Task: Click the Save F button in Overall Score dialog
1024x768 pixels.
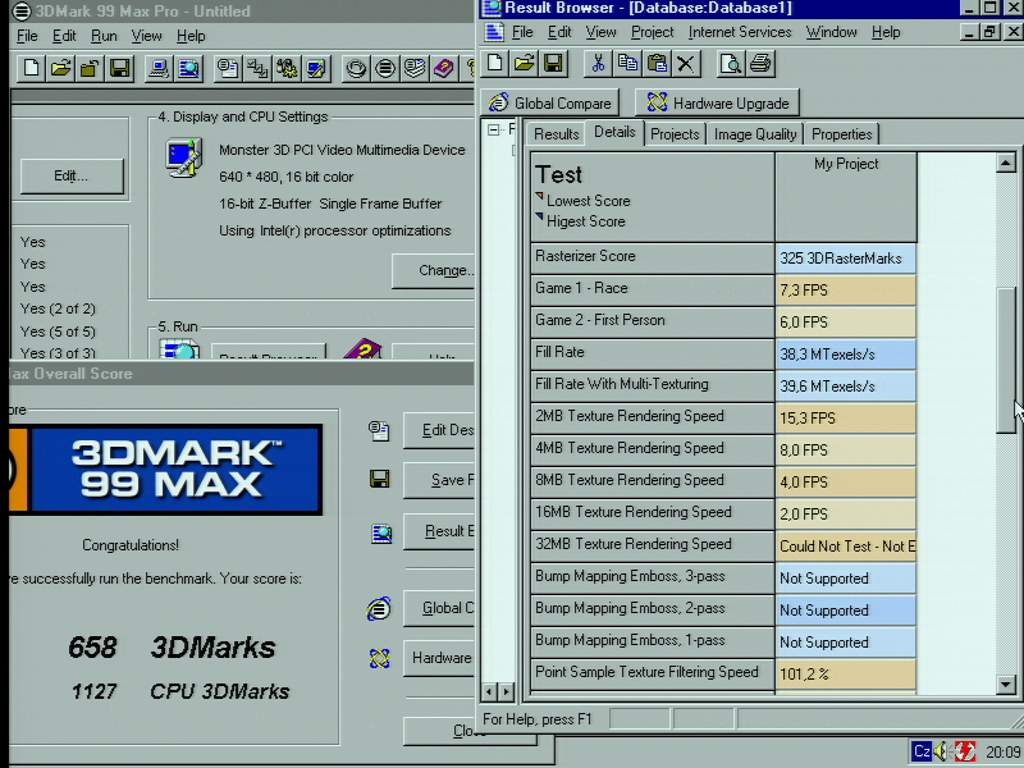Action: 439,480
